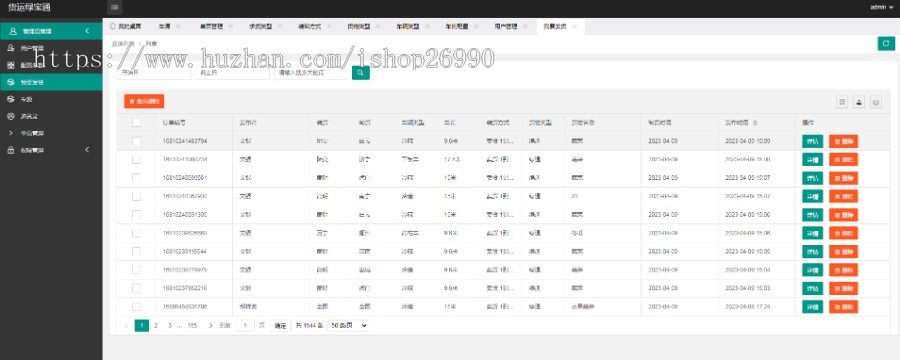The width and height of the screenshot is (900, 360).
Task: Click the confirm button beside page input
Action: pyautogui.click(x=280, y=326)
